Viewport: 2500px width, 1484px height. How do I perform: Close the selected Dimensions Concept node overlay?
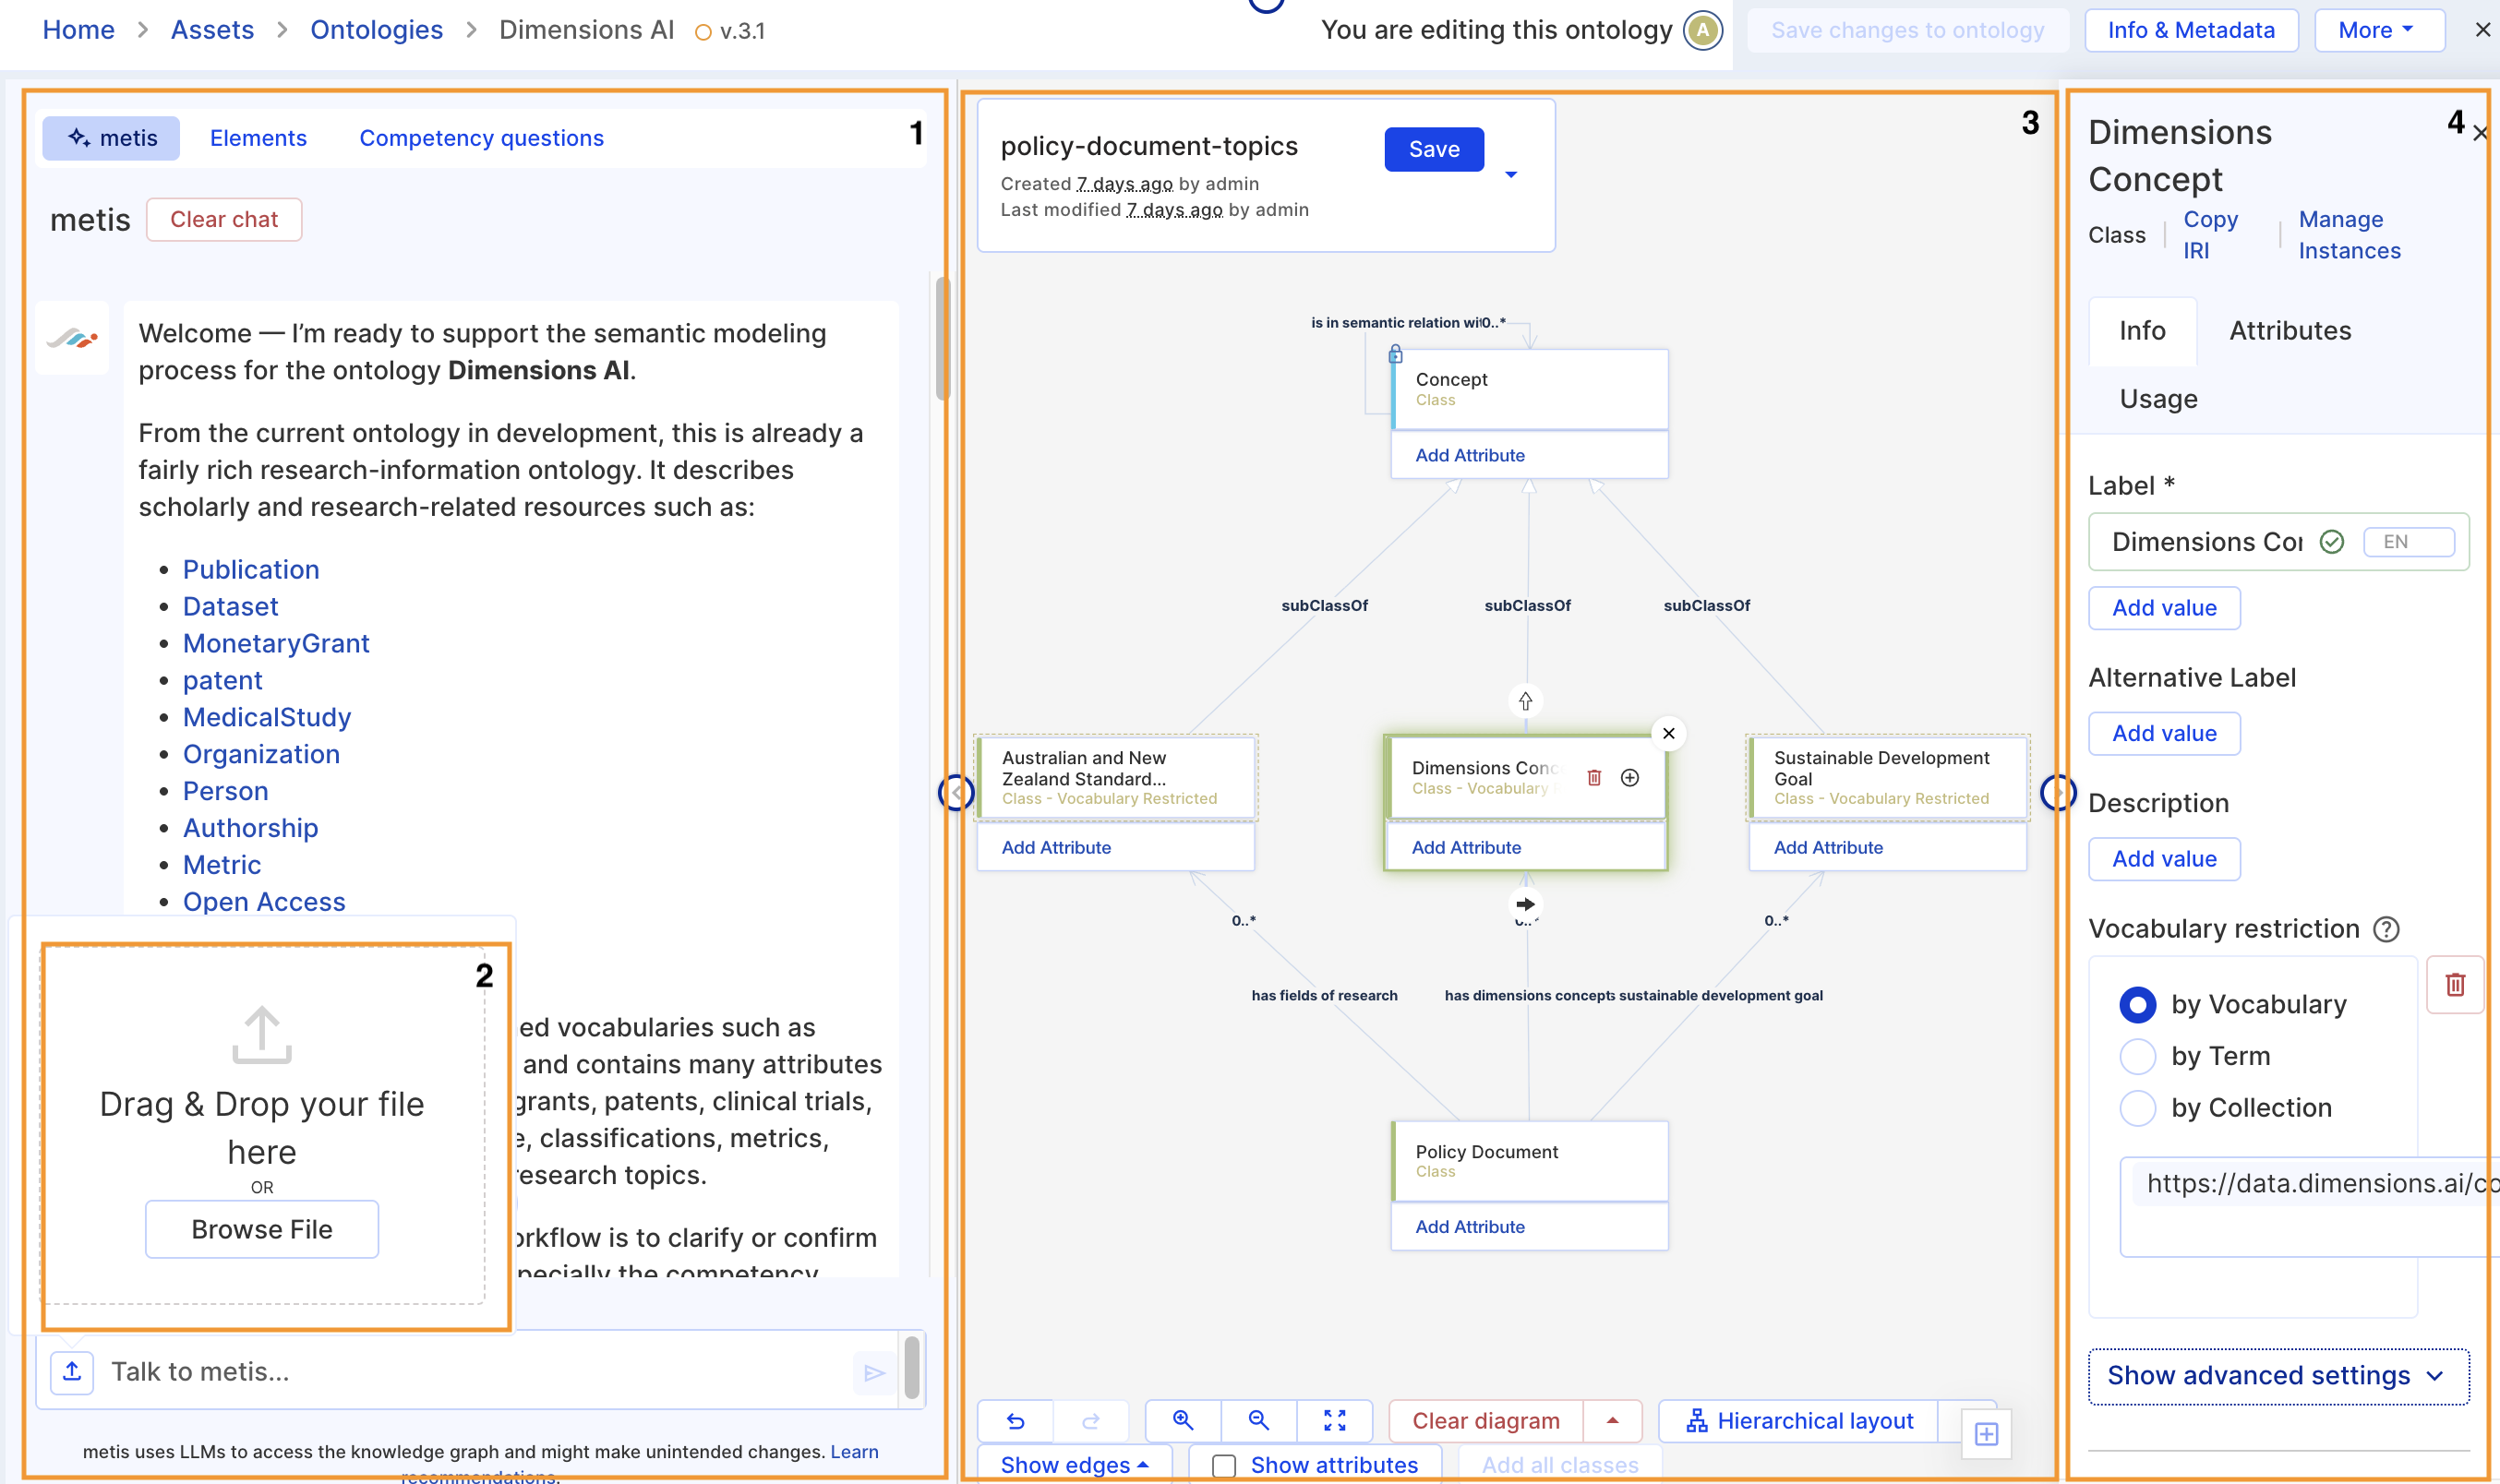click(1669, 733)
